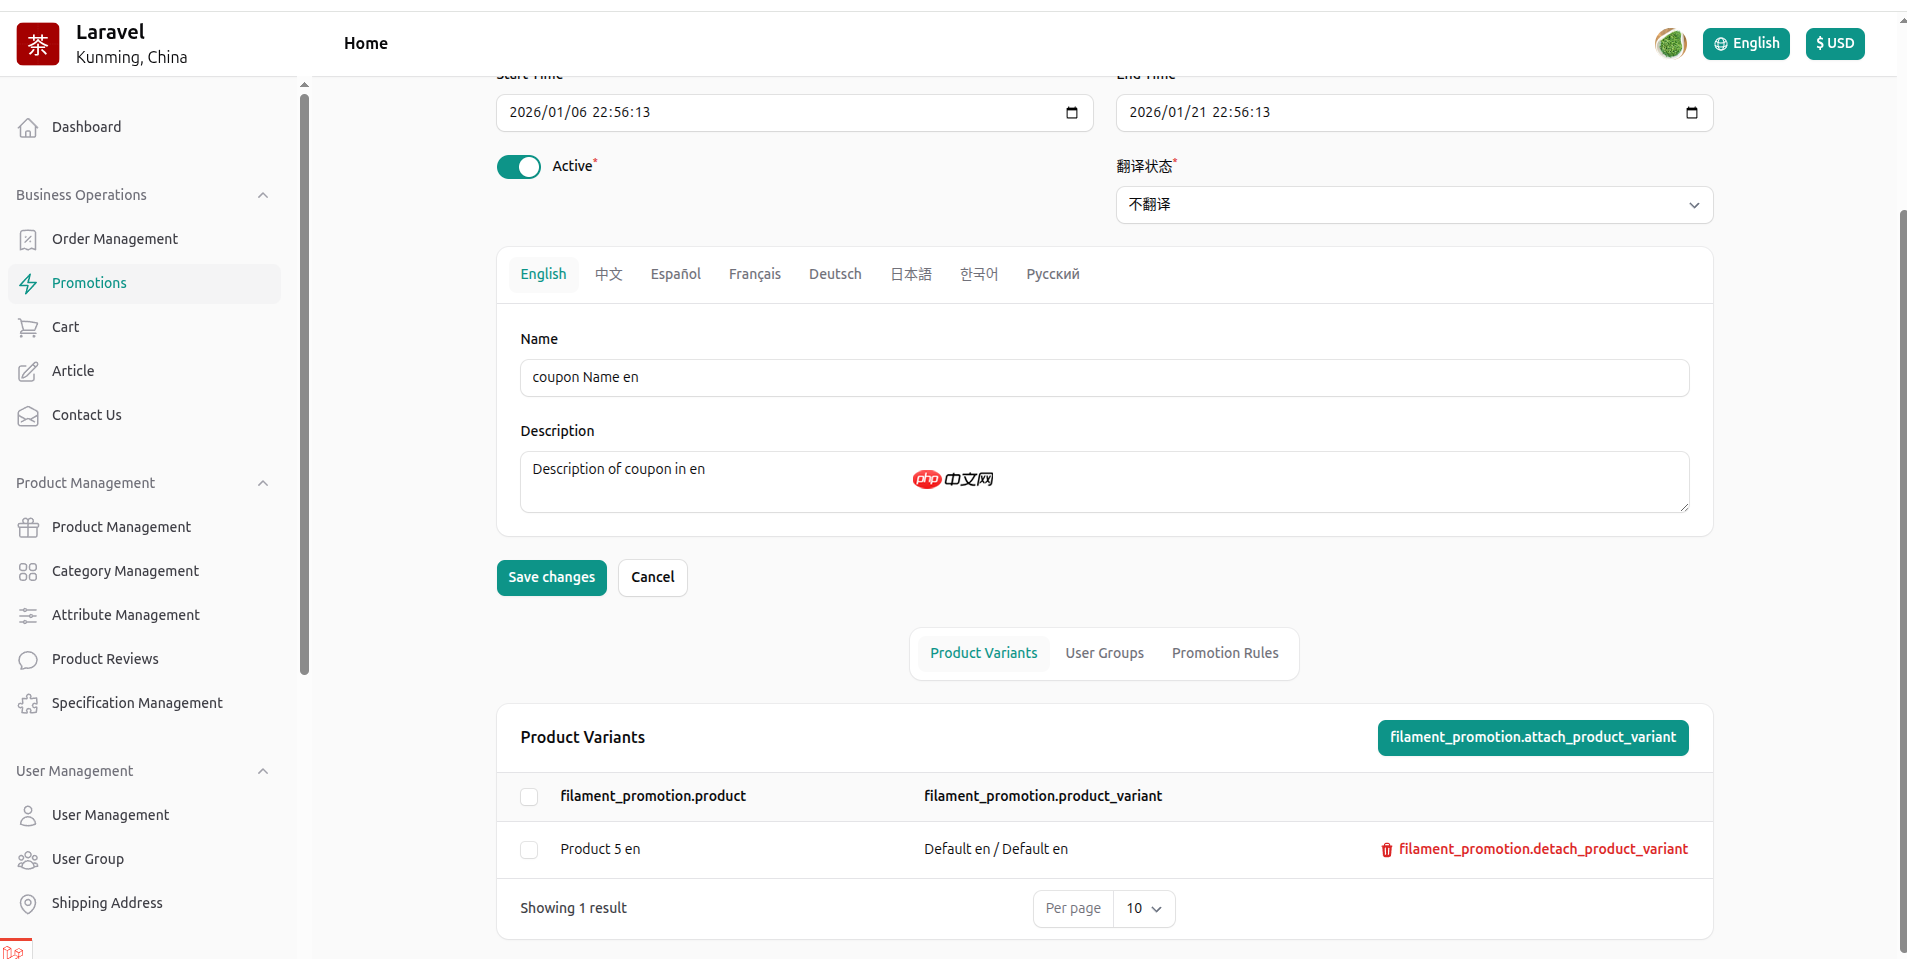This screenshot has width=1907, height=959.
Task: Select the Product Reviews icon
Action: click(x=29, y=659)
